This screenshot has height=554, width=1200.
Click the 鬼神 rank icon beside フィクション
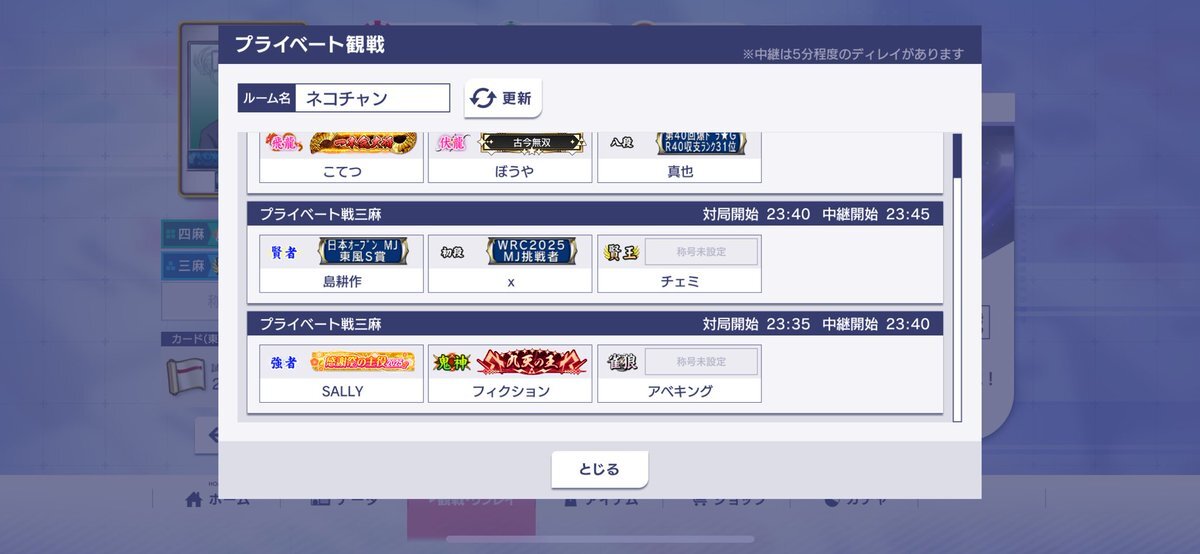(452, 362)
